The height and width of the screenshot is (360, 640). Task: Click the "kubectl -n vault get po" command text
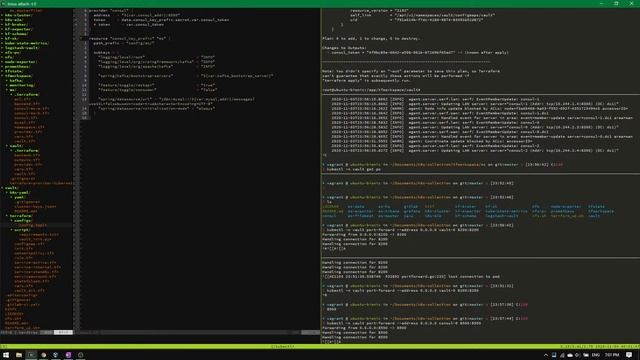click(353, 169)
